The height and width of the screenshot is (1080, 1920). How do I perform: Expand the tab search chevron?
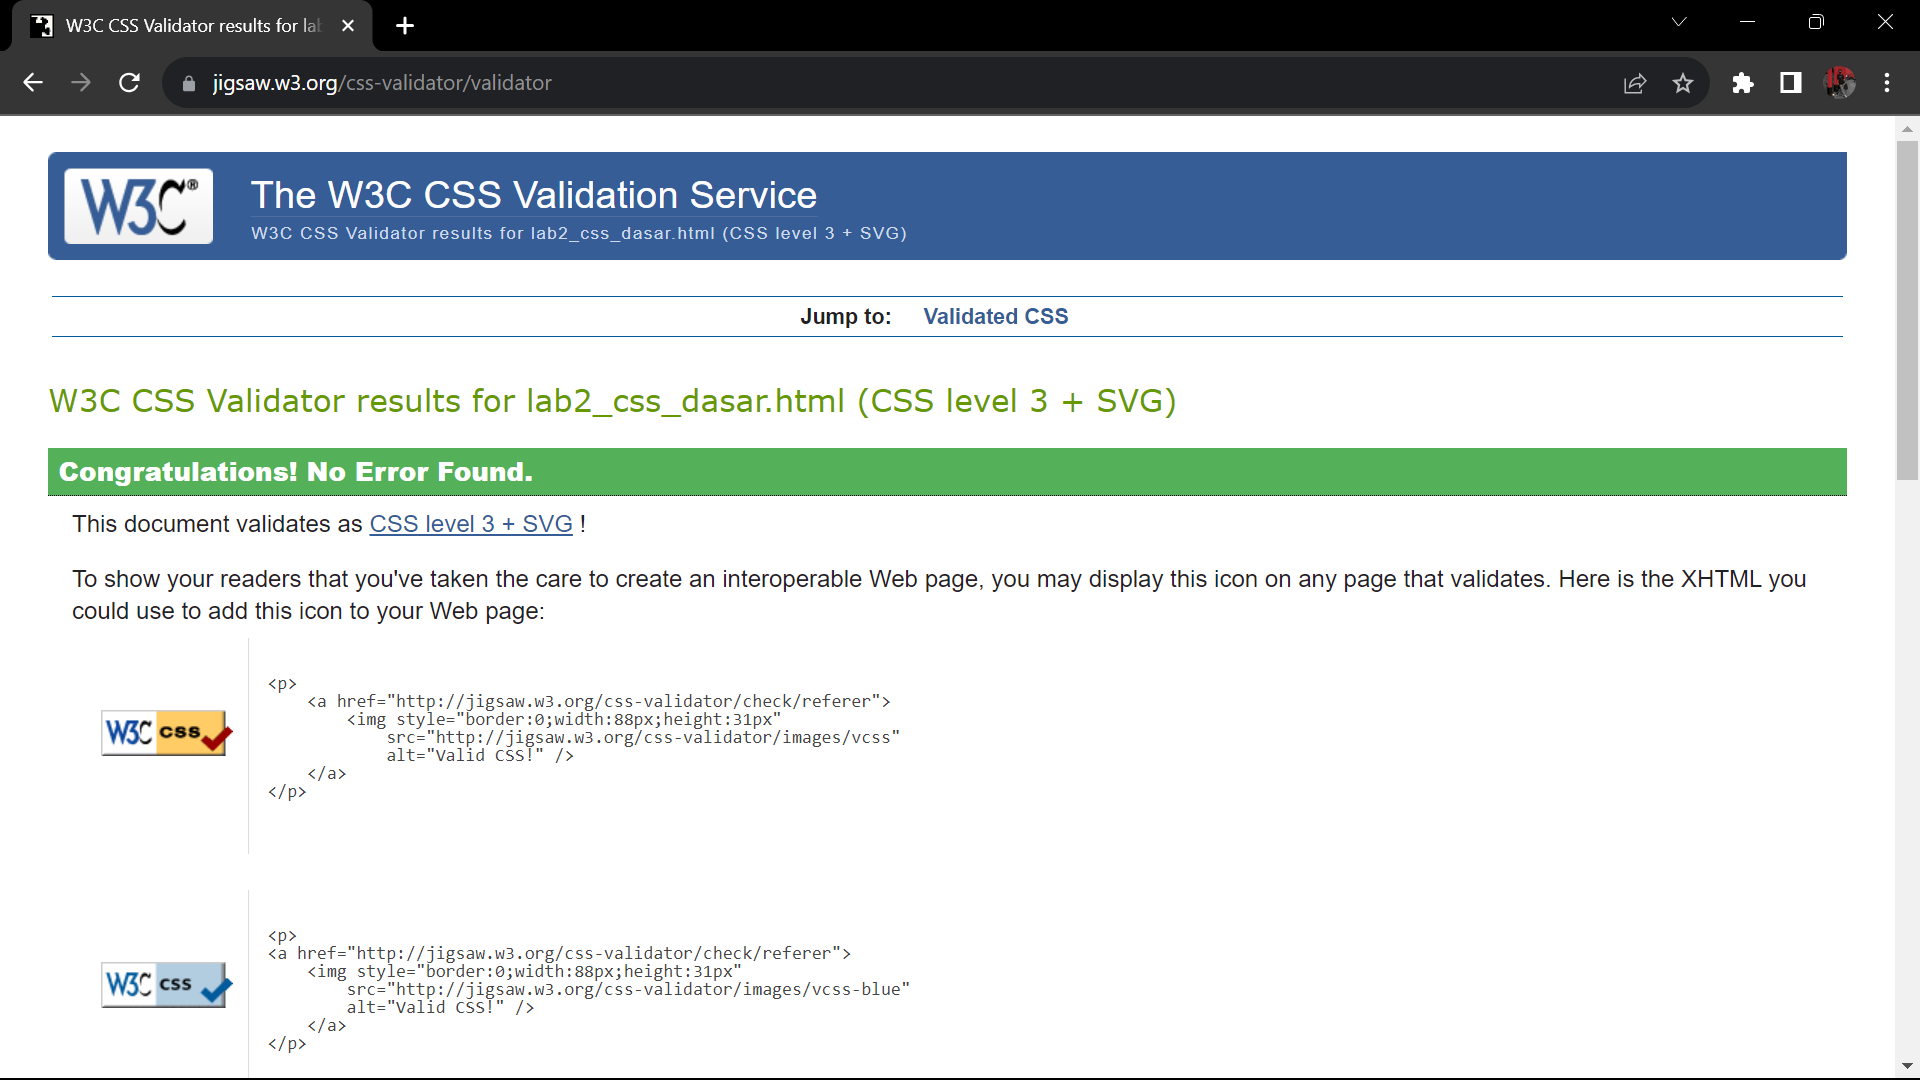(1679, 22)
